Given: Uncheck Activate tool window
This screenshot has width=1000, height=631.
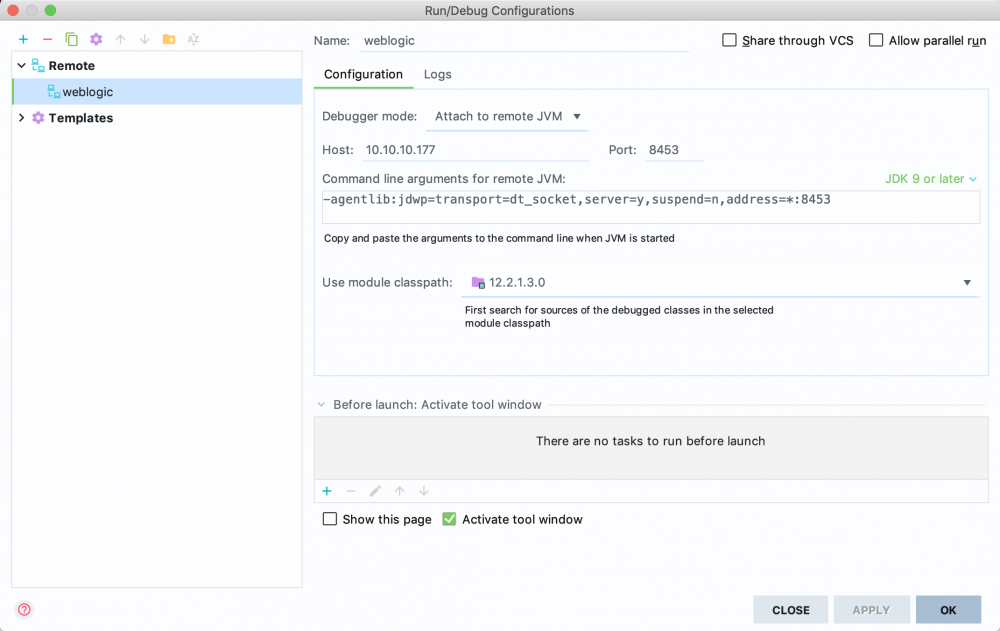Looking at the screenshot, I should [x=449, y=519].
